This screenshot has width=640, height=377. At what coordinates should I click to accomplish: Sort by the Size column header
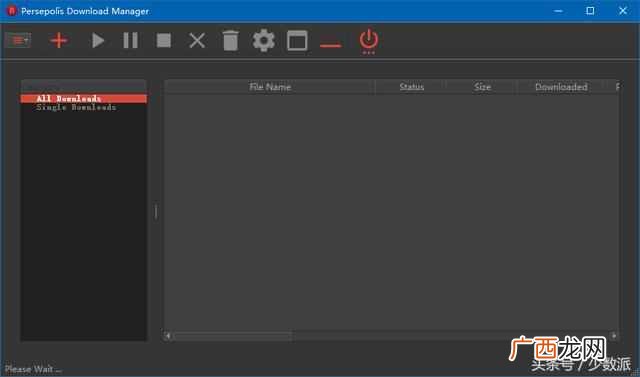482,87
